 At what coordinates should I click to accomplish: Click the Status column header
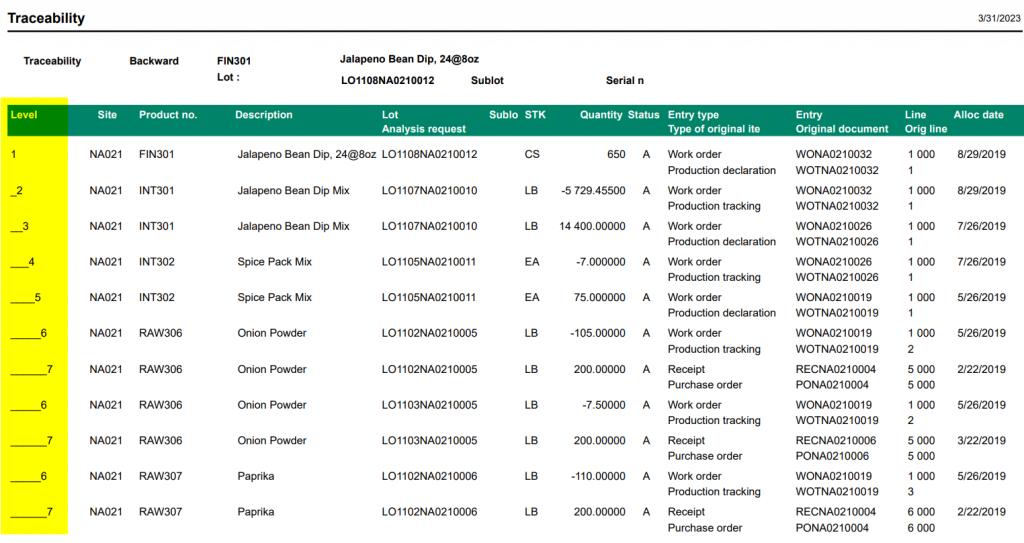point(644,115)
